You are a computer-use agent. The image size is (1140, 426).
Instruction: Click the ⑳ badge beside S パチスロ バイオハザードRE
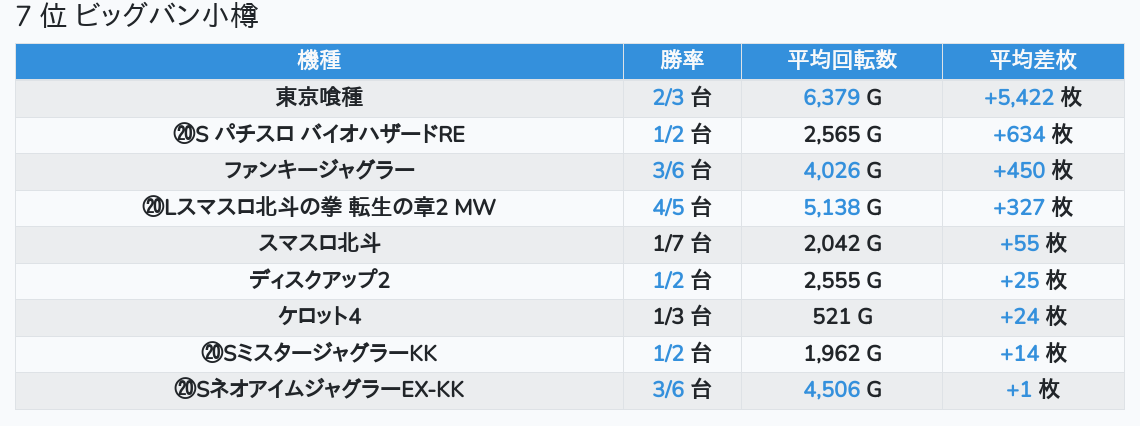pos(183,134)
